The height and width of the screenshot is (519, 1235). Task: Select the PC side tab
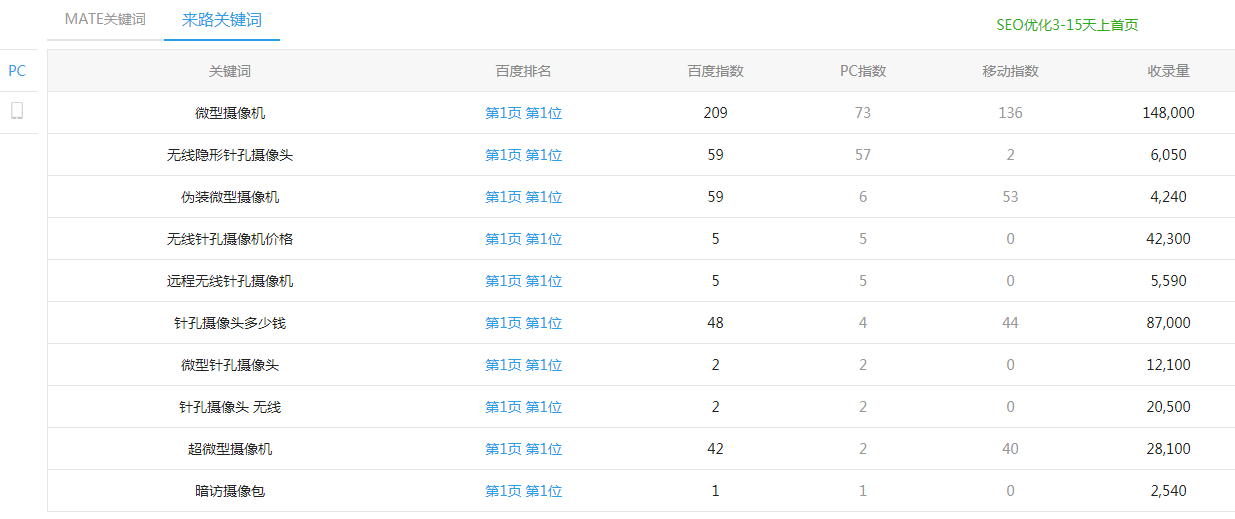[x=17, y=71]
